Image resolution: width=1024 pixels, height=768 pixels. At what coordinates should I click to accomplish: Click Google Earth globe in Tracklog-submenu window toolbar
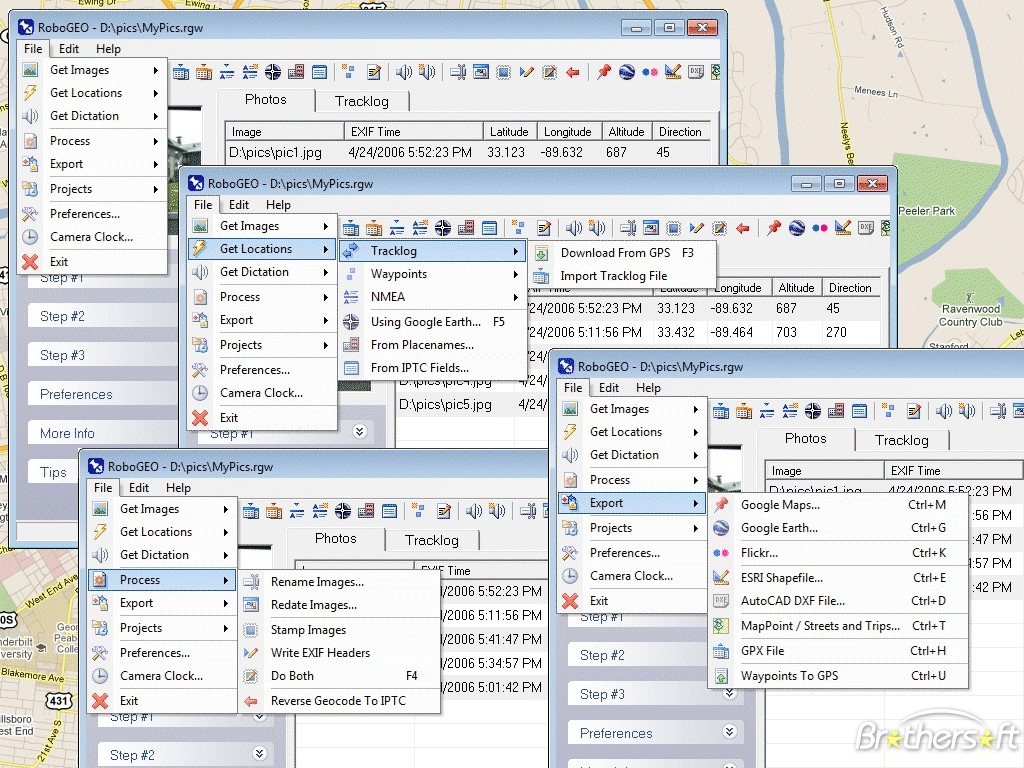tap(797, 228)
